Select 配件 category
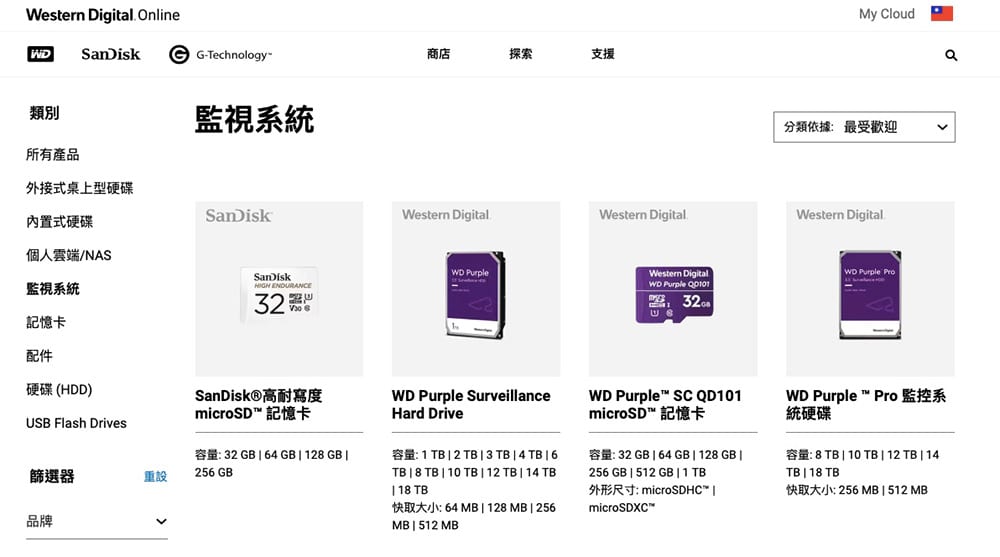The height and width of the screenshot is (557, 1000). [x=40, y=356]
